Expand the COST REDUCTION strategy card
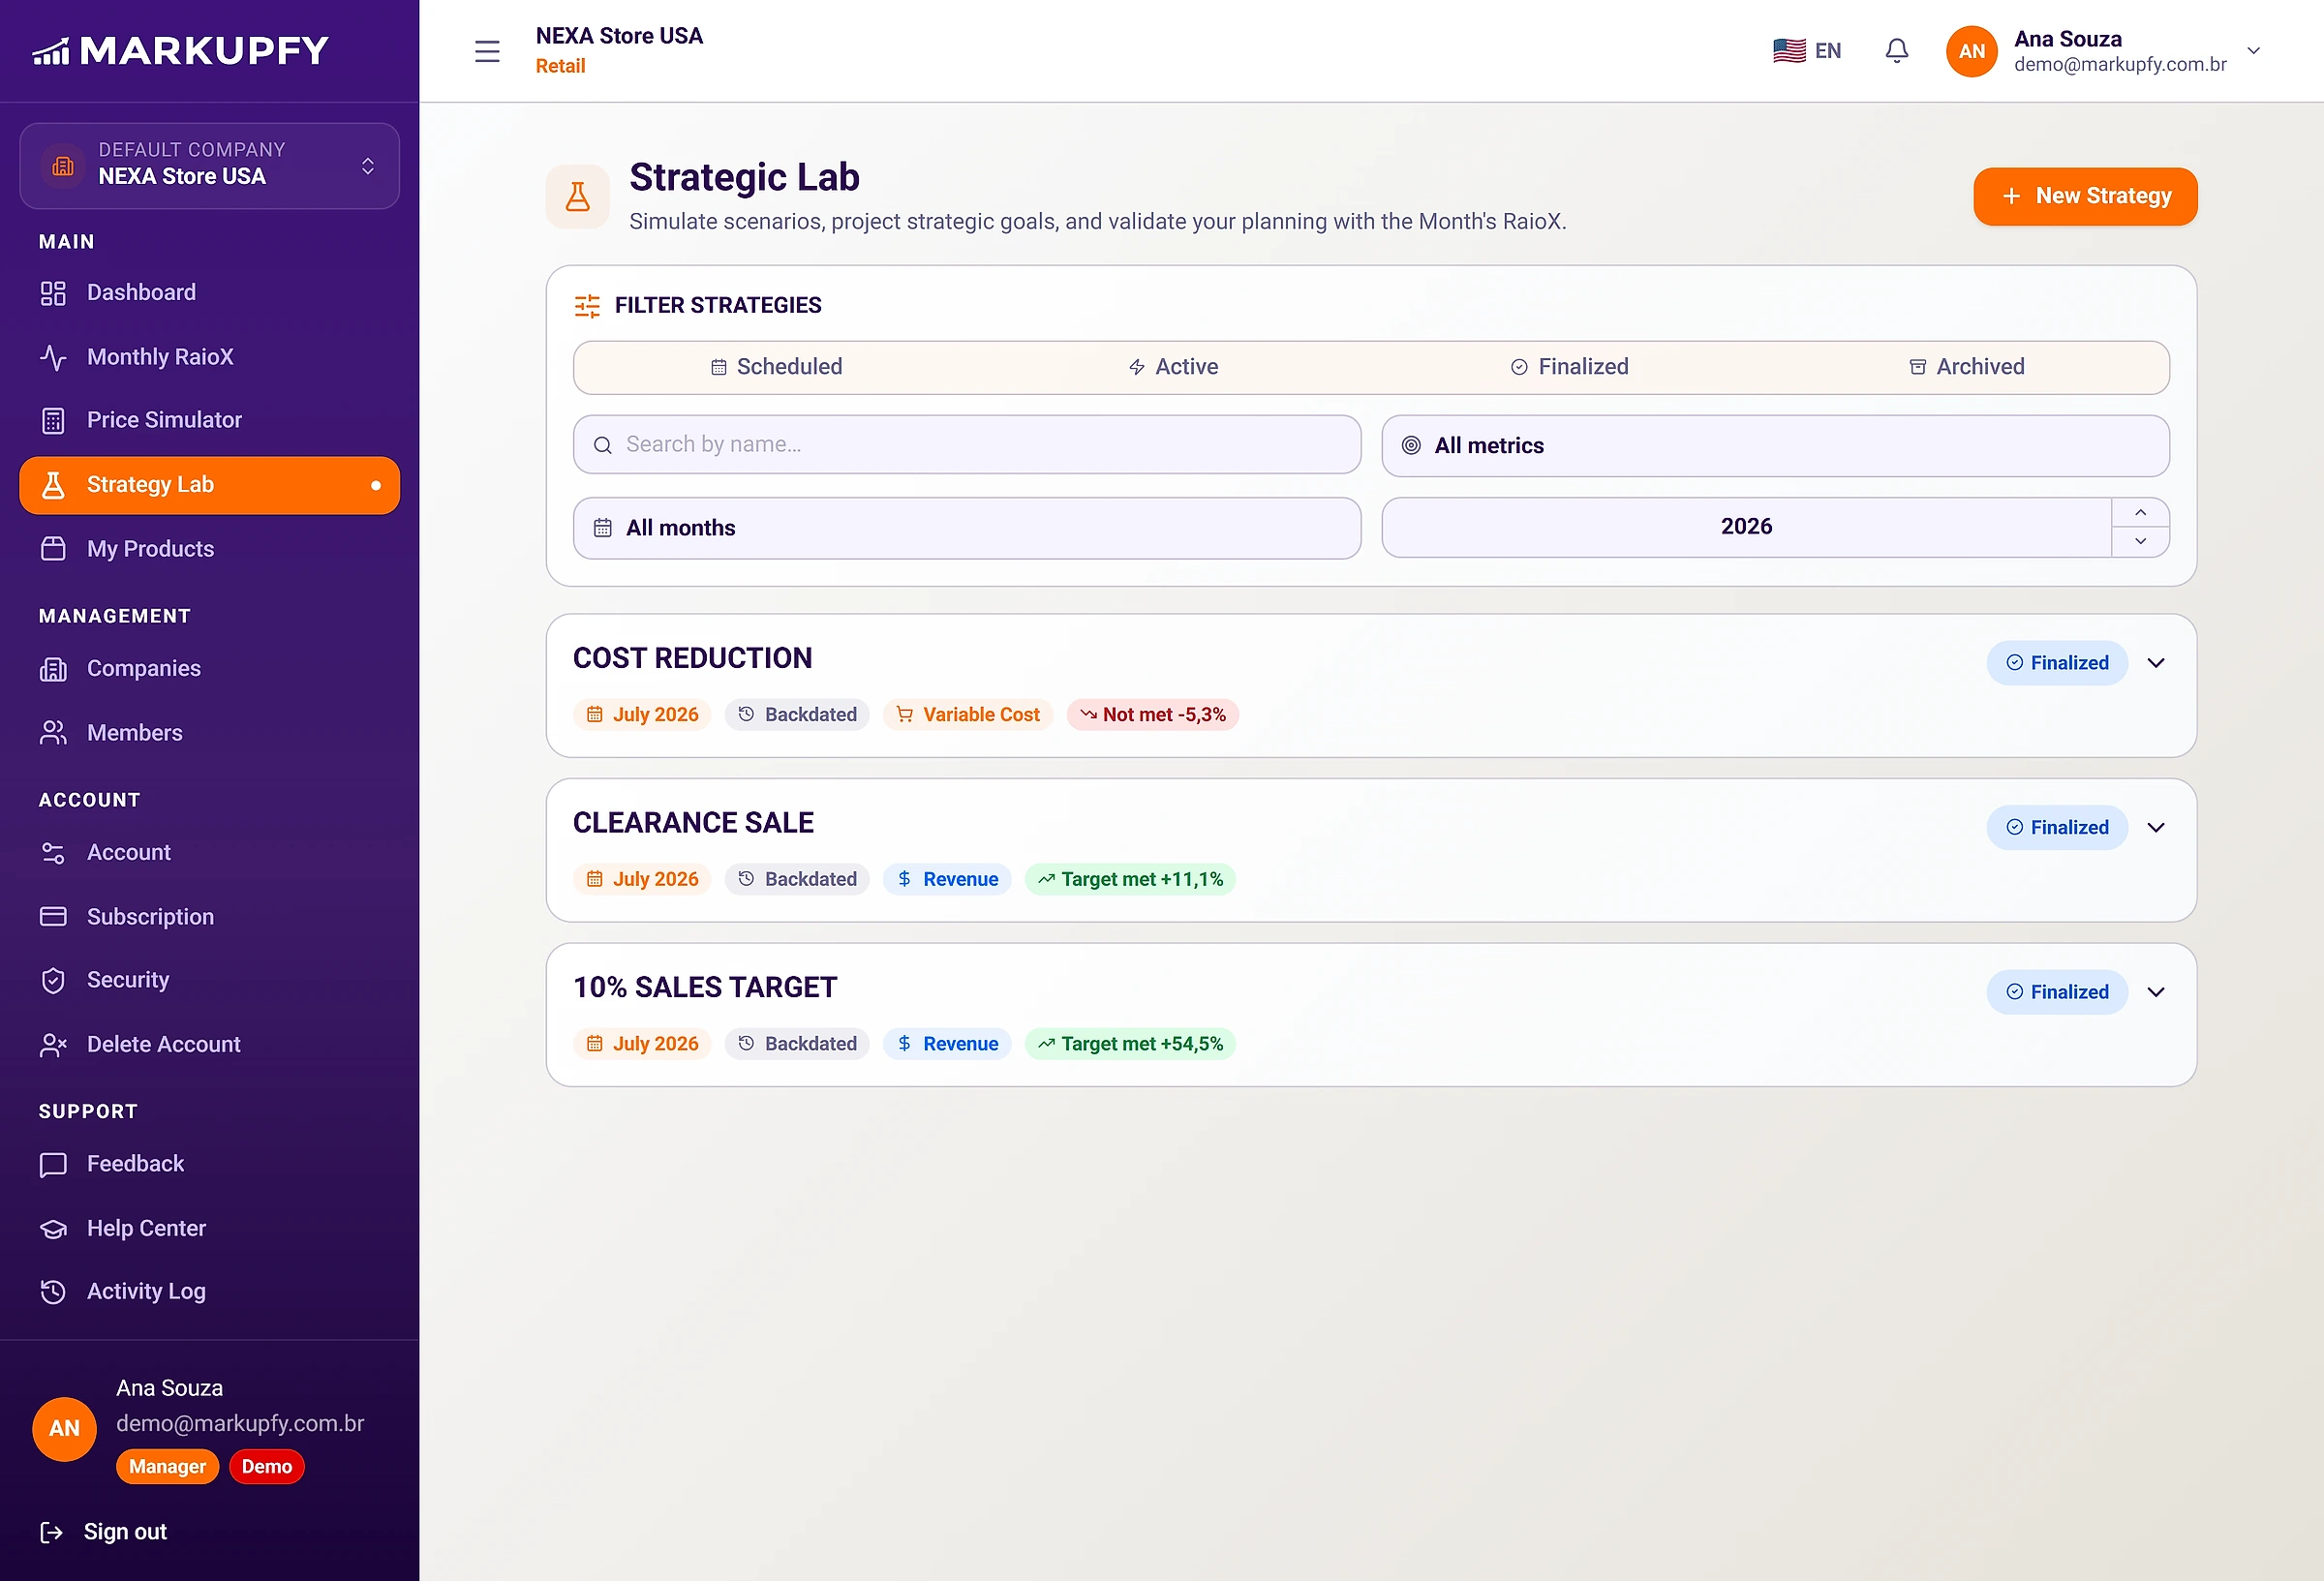 (2156, 663)
